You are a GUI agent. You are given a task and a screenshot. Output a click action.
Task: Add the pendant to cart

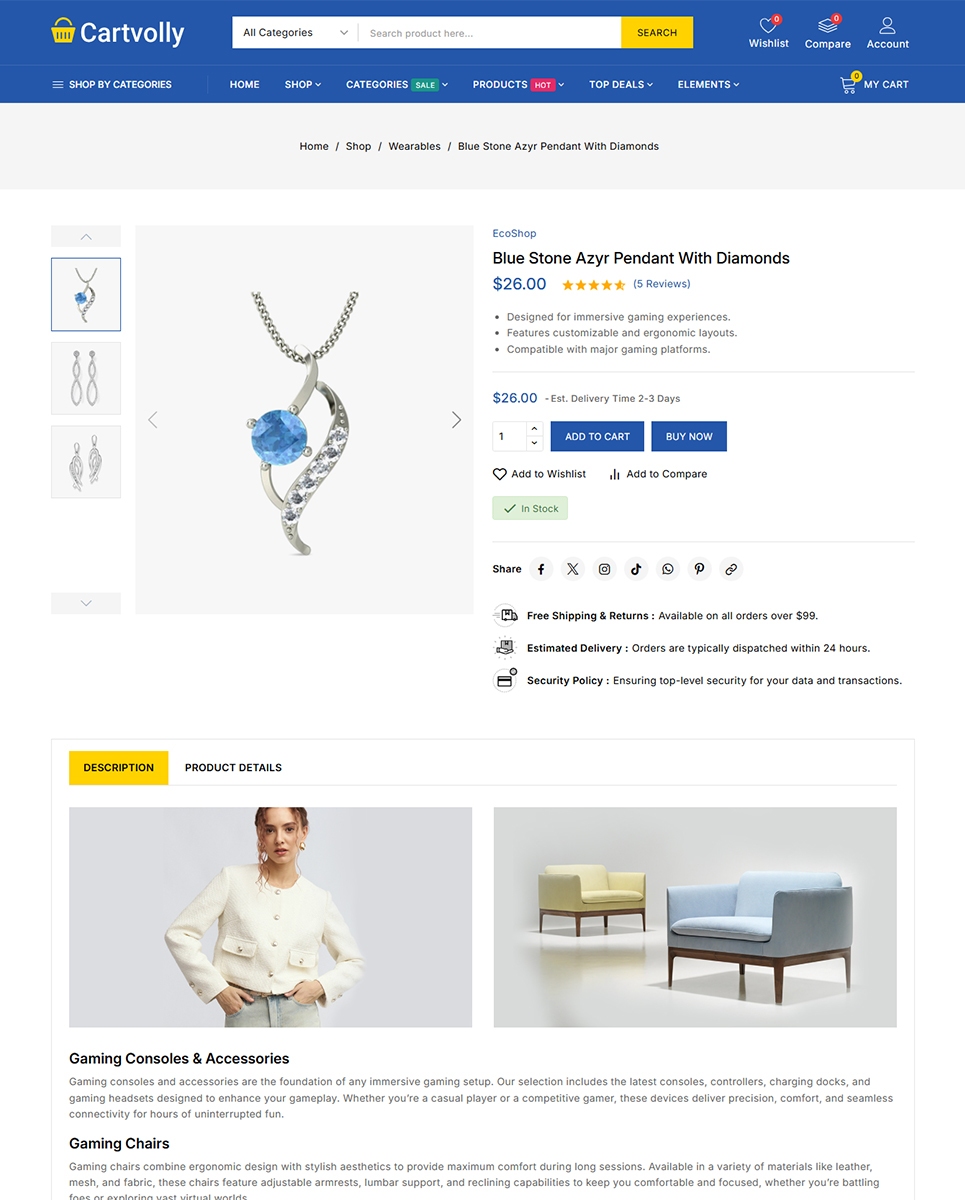pyautogui.click(x=597, y=436)
